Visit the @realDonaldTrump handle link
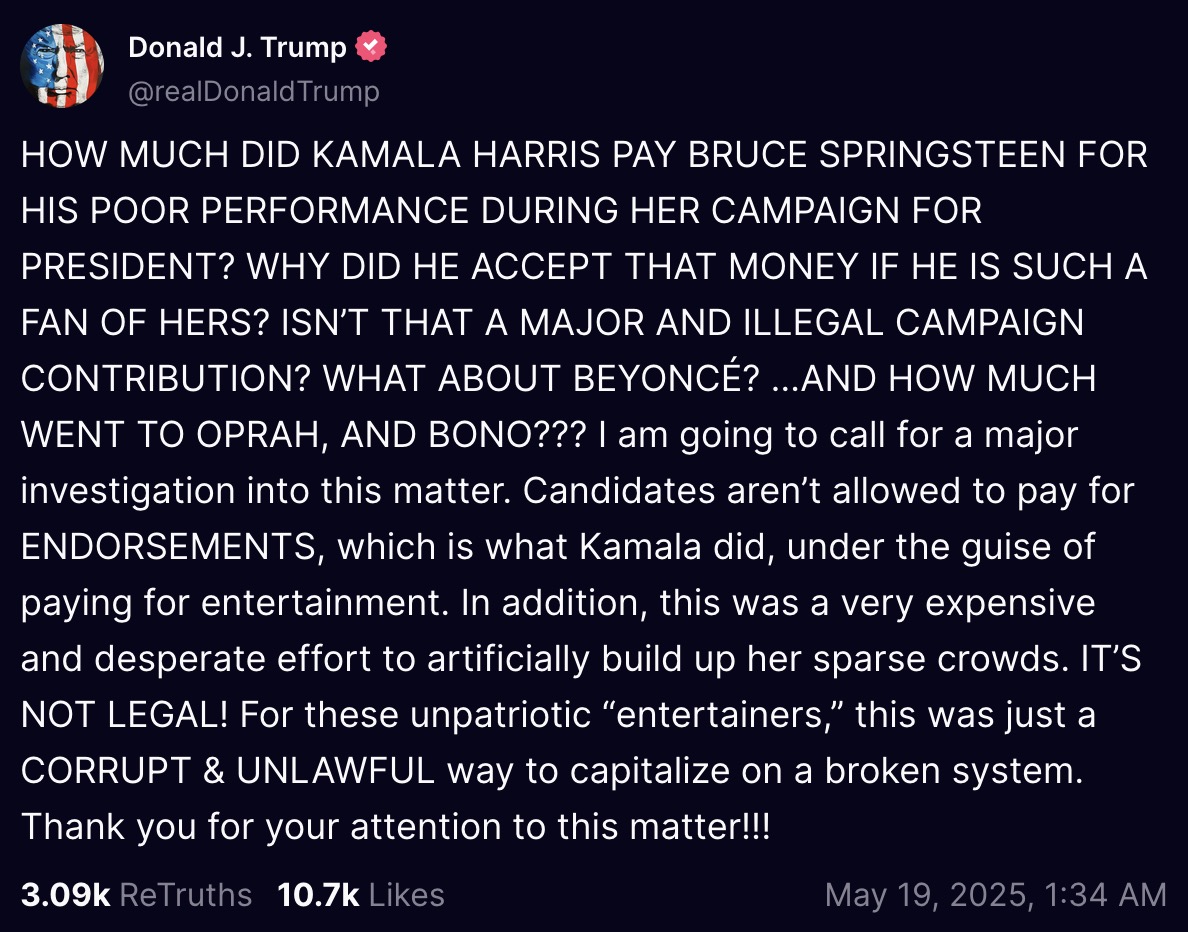 click(x=254, y=92)
